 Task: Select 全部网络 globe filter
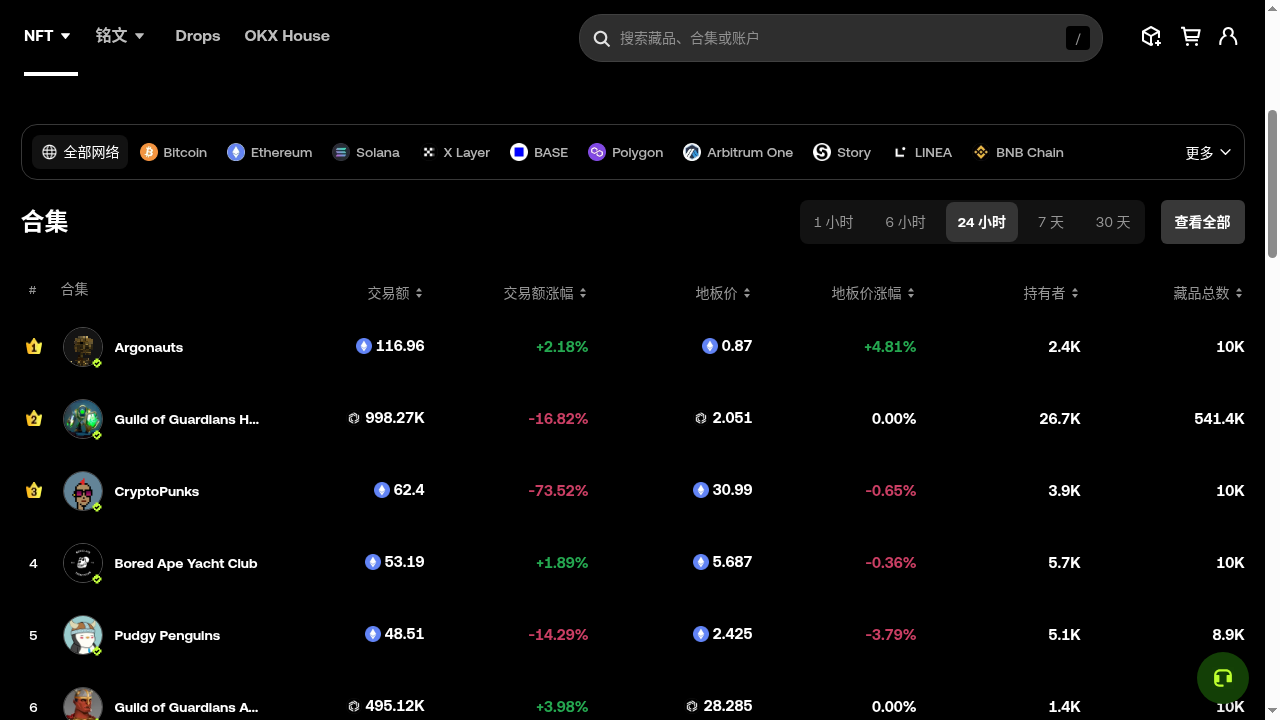point(80,152)
